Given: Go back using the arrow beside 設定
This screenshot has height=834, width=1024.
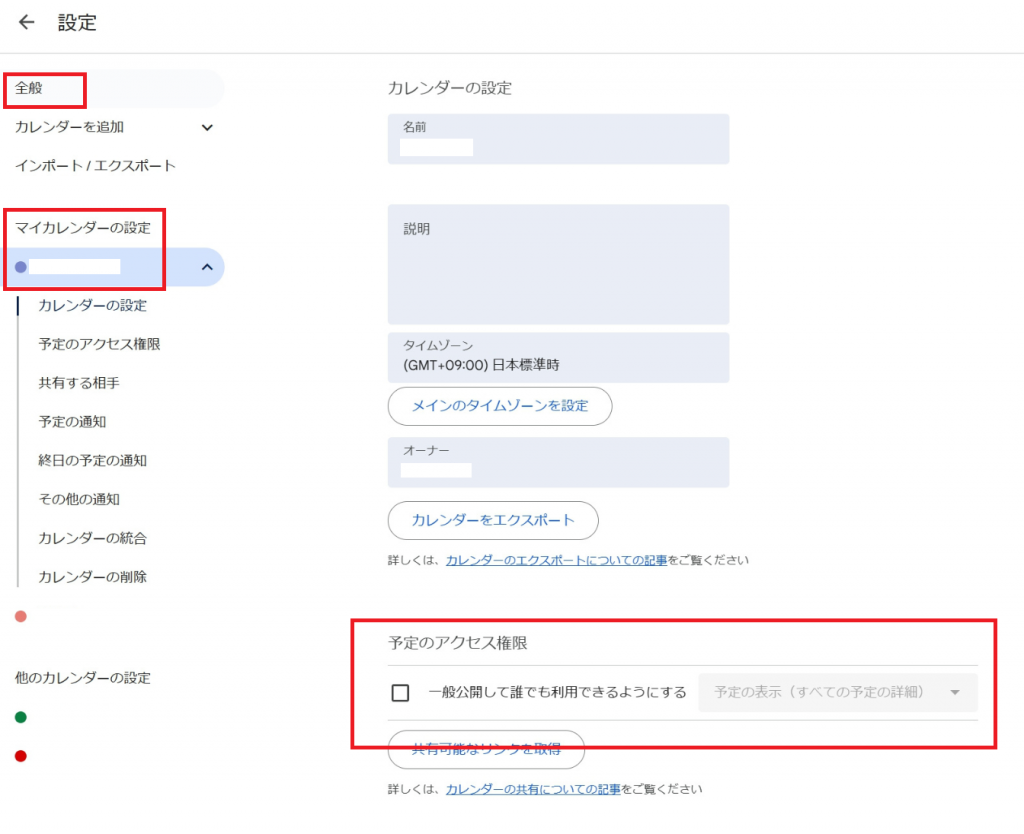Looking at the screenshot, I should (26, 22).
